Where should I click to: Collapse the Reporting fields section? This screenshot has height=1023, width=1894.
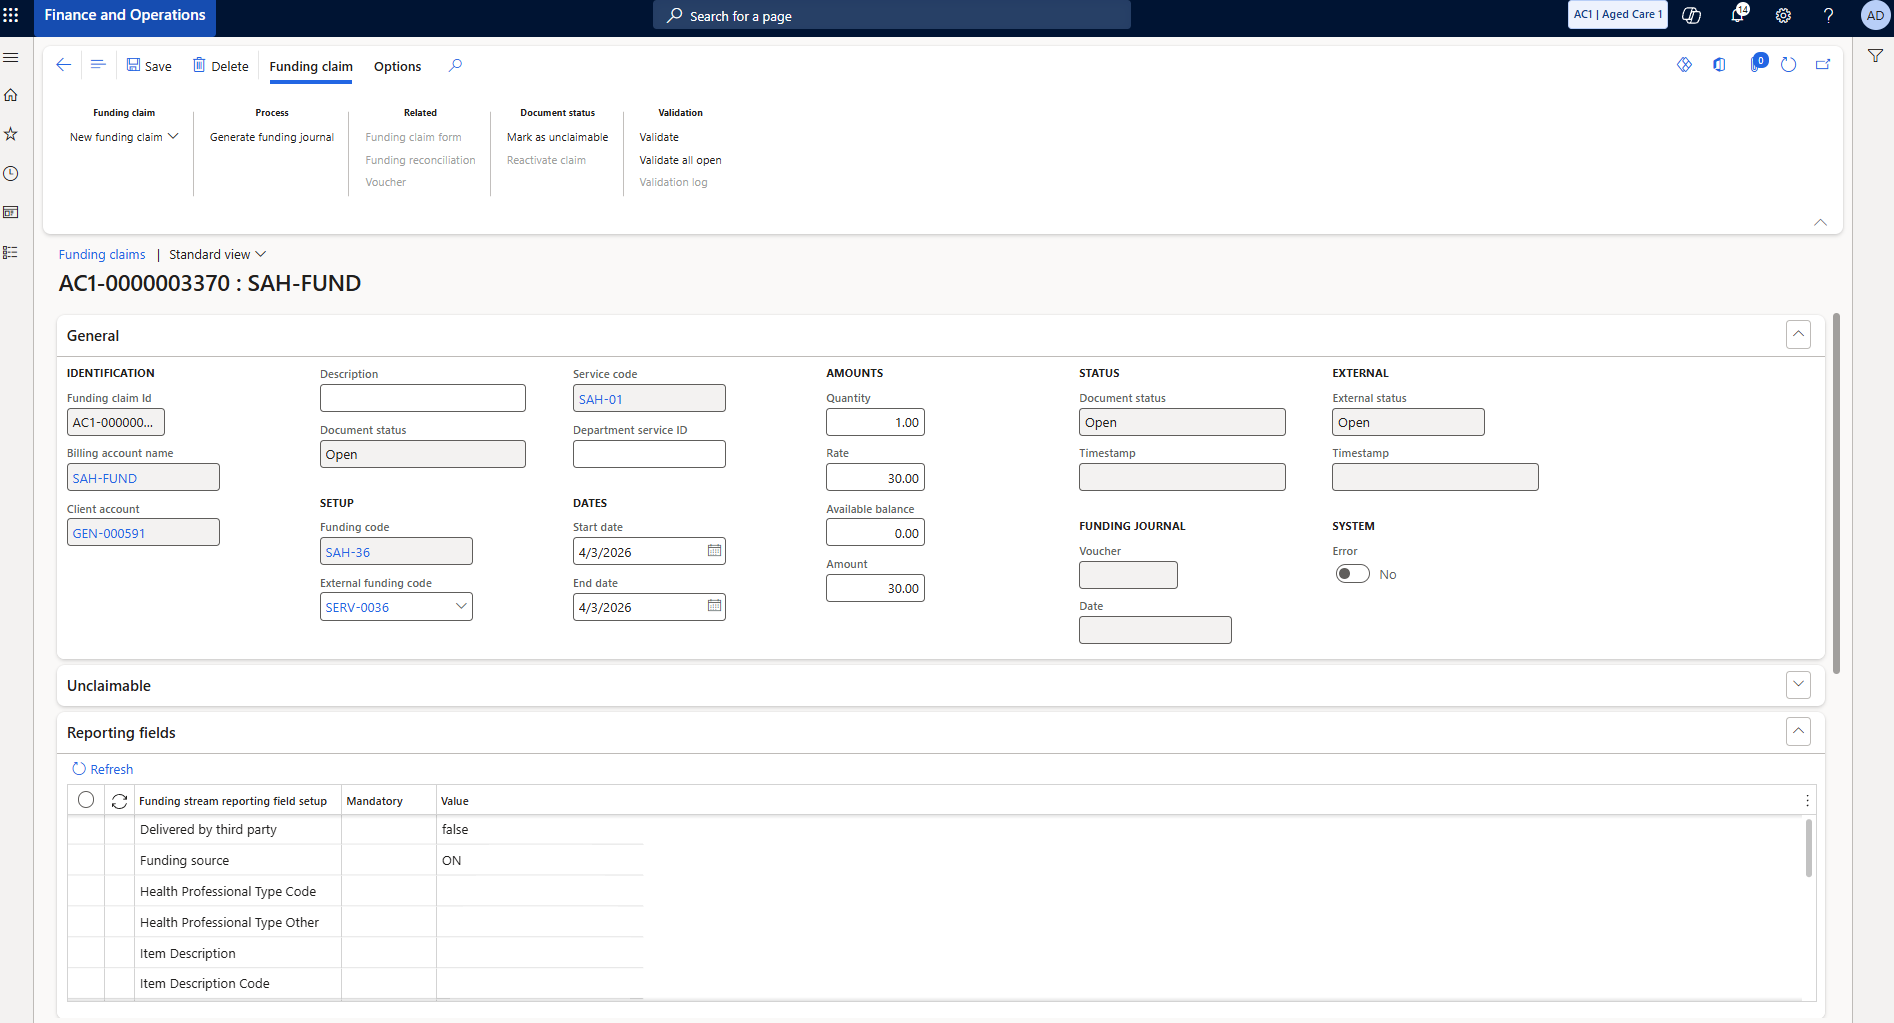click(x=1798, y=732)
